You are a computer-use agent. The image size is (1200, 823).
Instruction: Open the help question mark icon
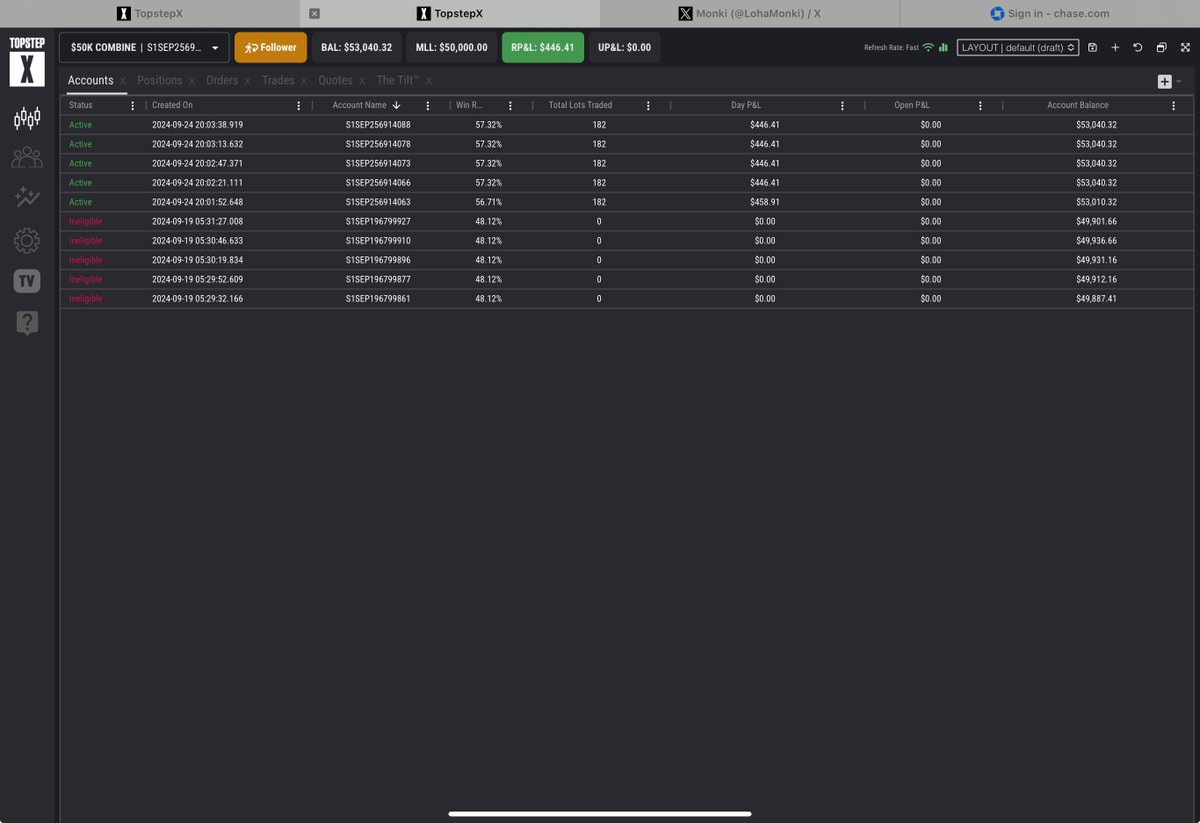27,322
